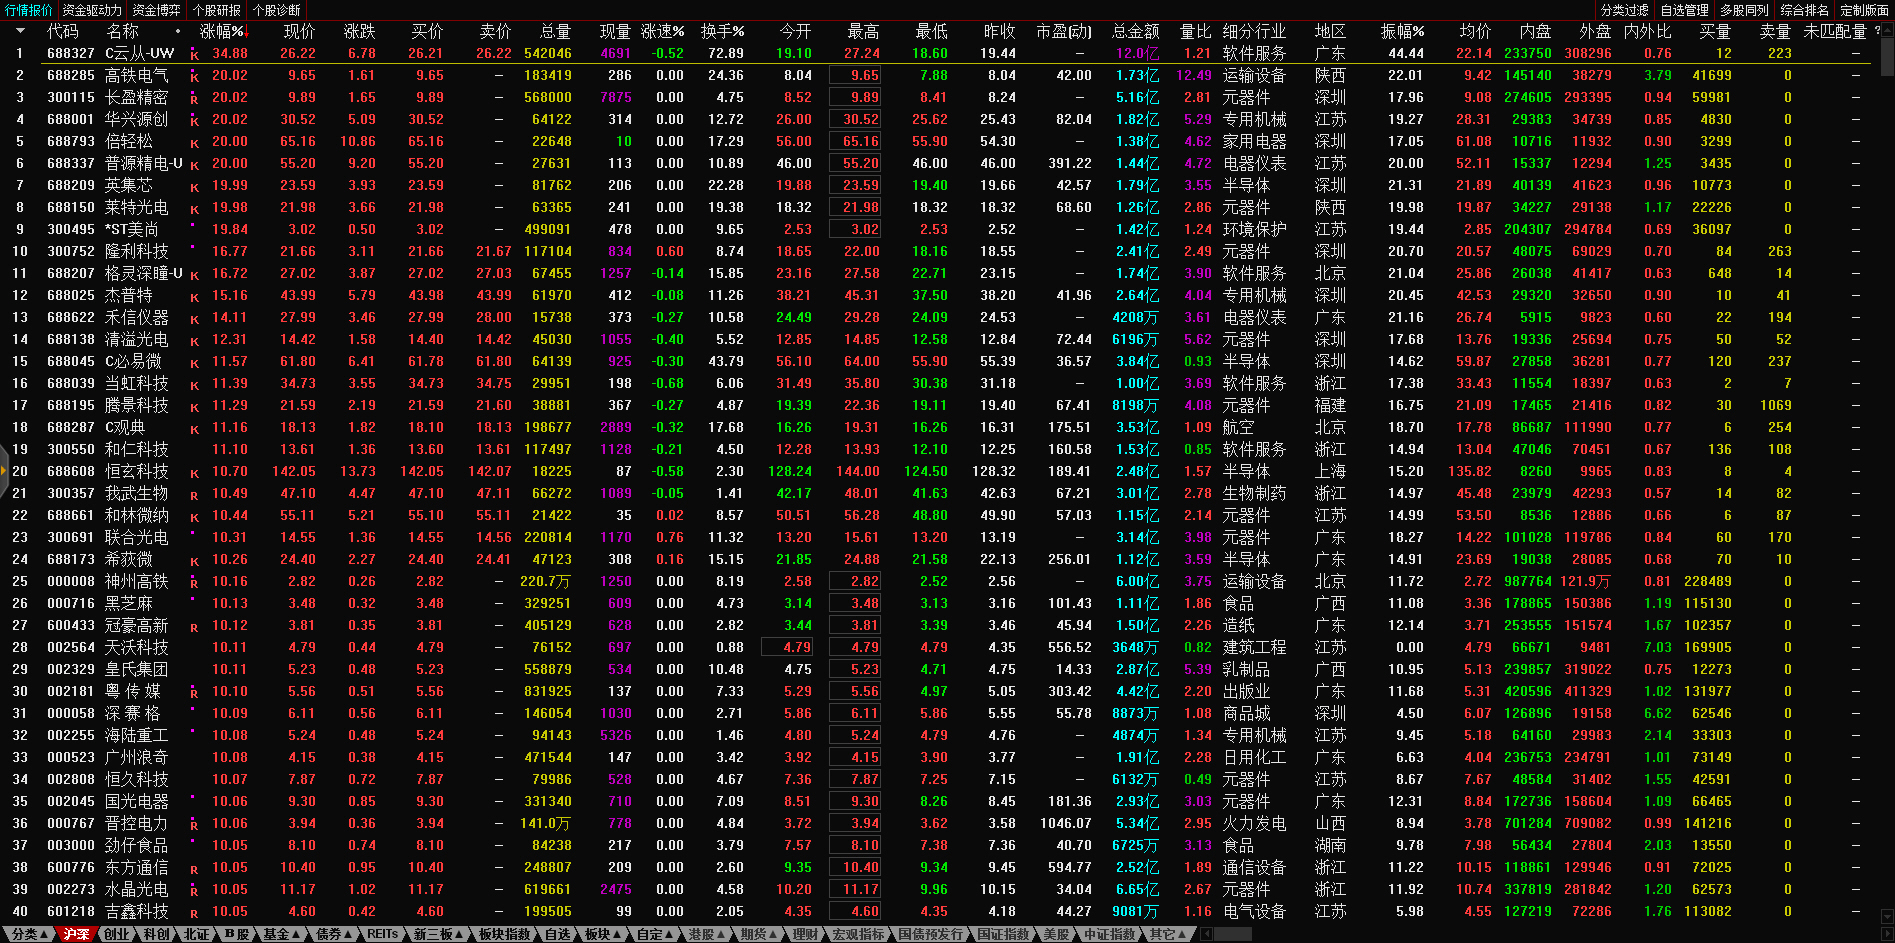Screen dimensions: 1895x943
Task: Click the K marker icon beside C云从-UW
Action: pyautogui.click(x=194, y=55)
